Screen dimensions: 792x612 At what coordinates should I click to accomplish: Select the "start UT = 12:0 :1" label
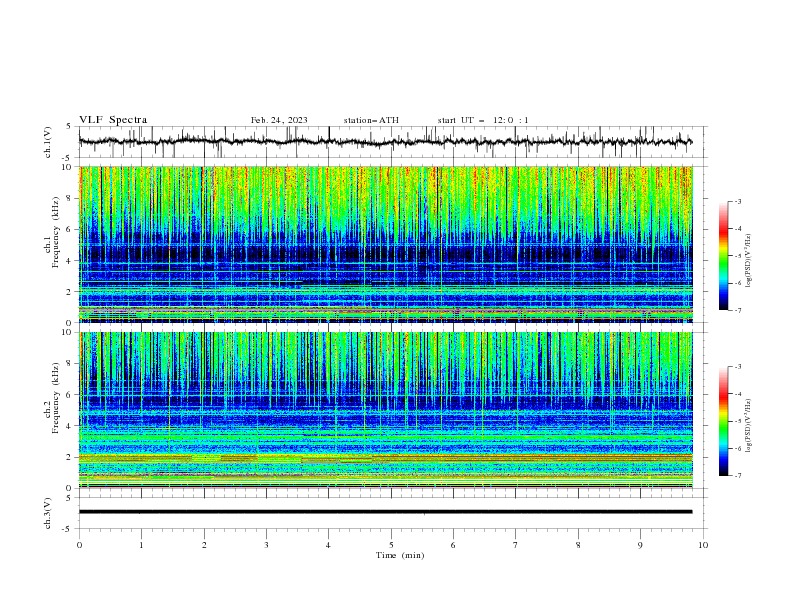(483, 120)
